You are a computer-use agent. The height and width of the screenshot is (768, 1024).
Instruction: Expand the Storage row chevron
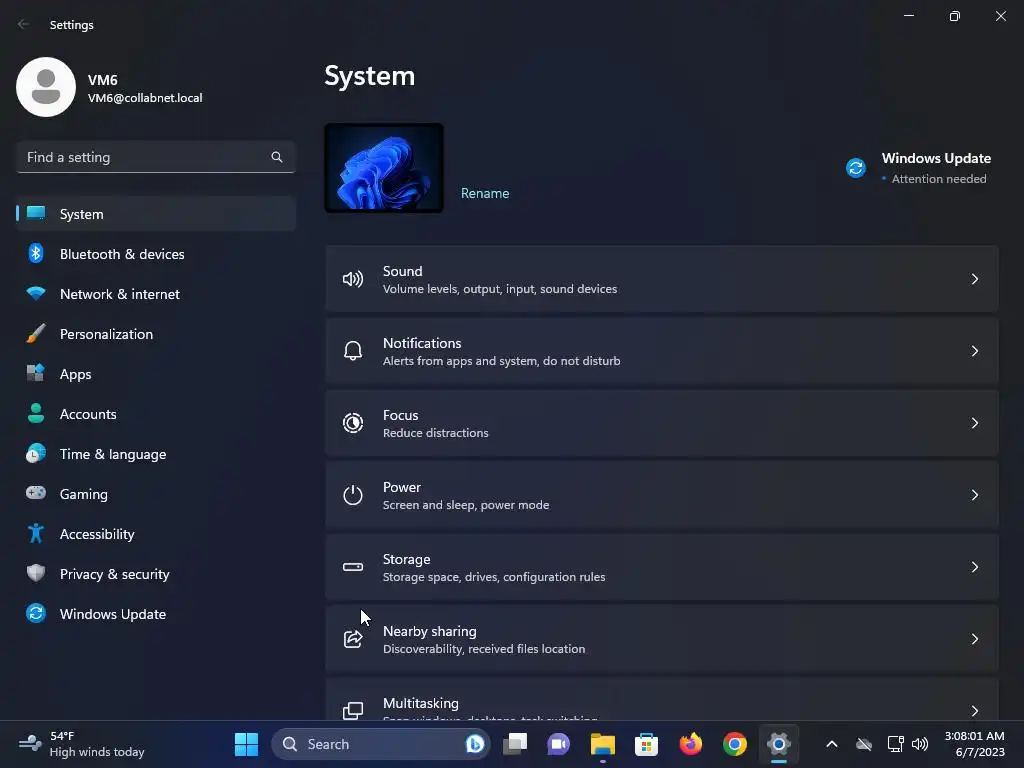[974, 567]
